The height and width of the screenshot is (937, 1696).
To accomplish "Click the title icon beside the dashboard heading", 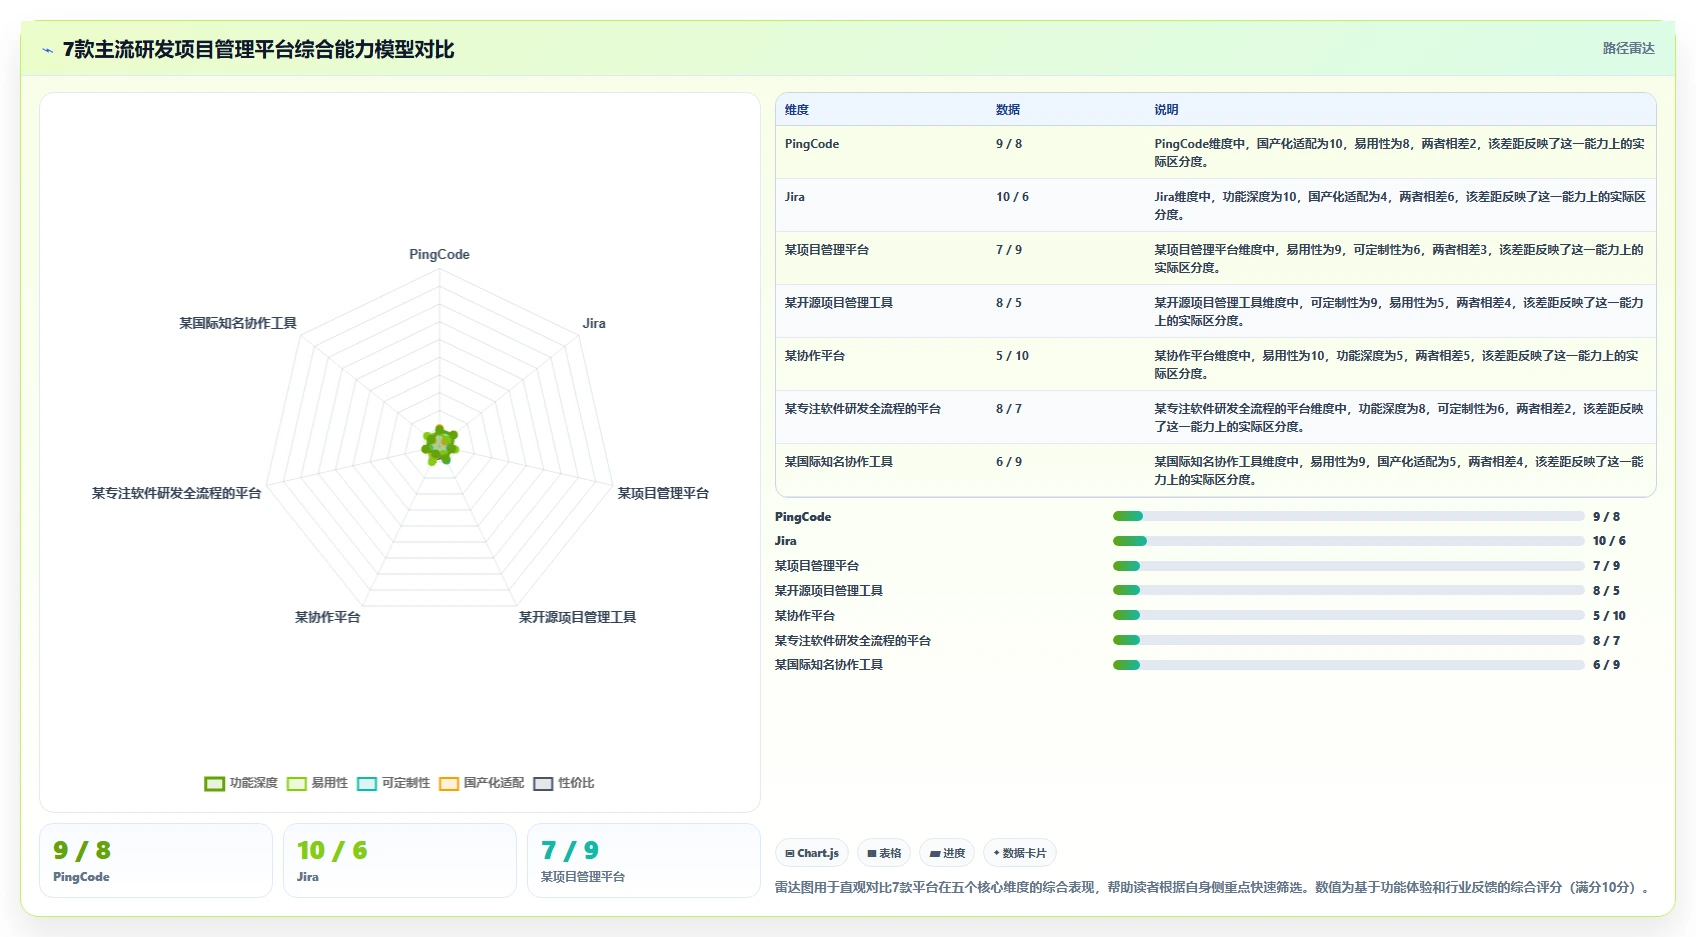I will tap(47, 50).
